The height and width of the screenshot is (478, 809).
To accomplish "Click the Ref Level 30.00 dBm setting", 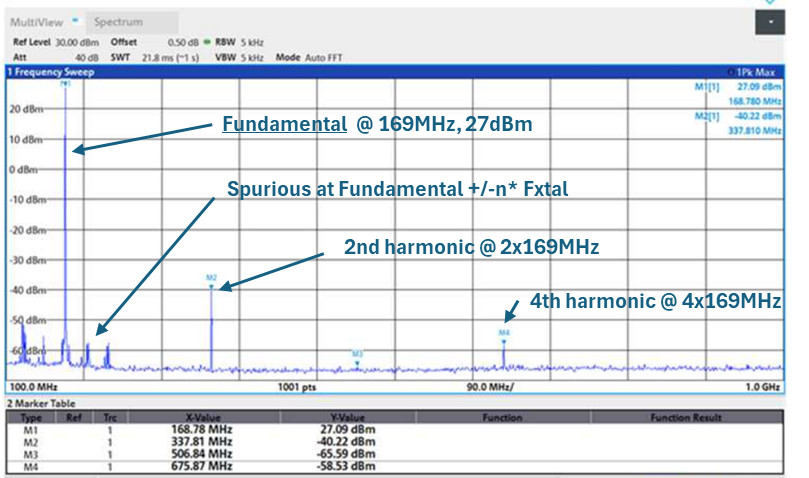I will pyautogui.click(x=55, y=44).
